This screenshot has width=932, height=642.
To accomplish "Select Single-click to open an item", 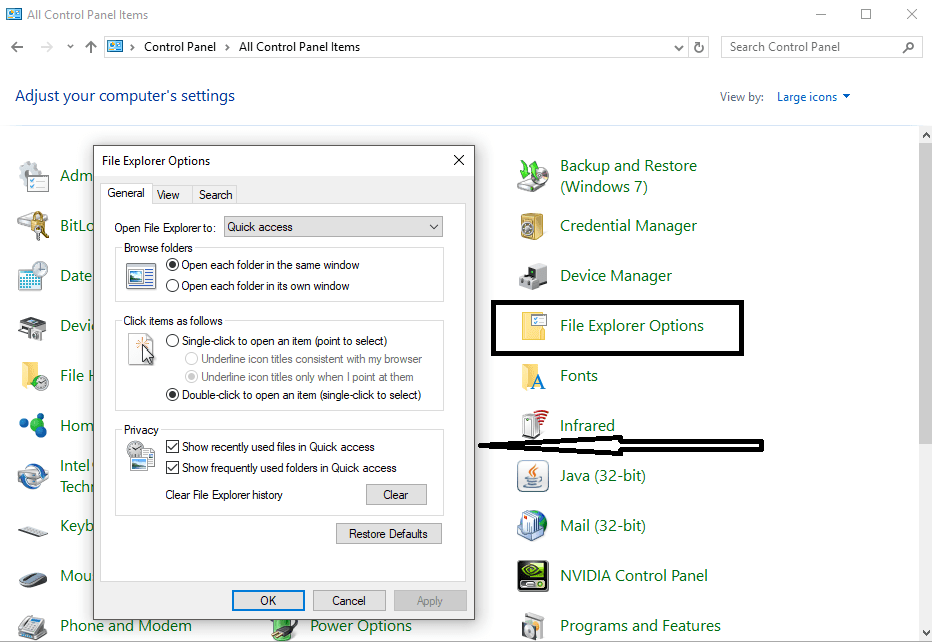I will coord(173,341).
